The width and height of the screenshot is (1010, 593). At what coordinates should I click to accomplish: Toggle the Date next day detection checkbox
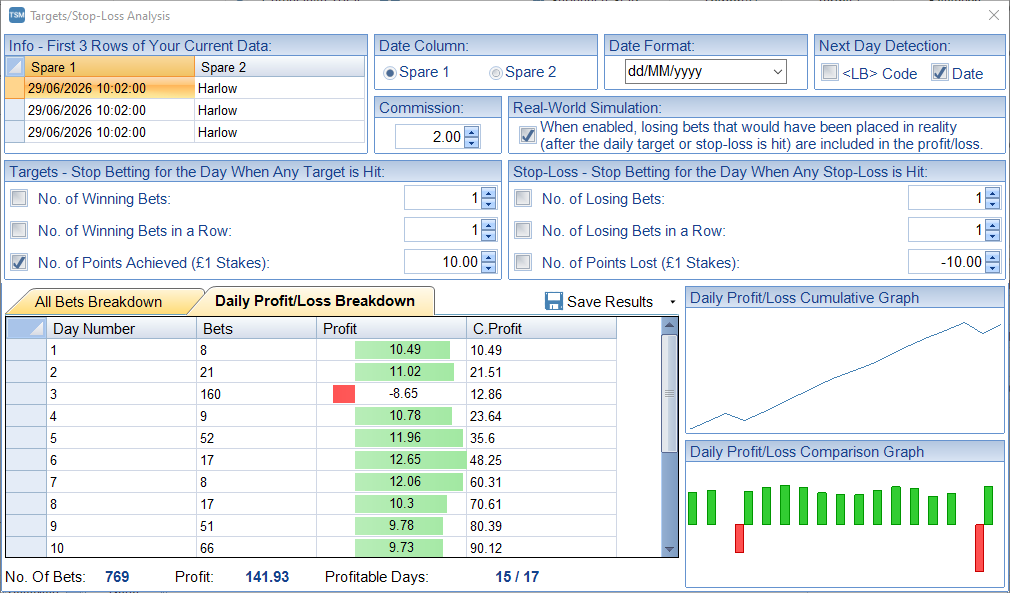pyautogui.click(x=940, y=72)
